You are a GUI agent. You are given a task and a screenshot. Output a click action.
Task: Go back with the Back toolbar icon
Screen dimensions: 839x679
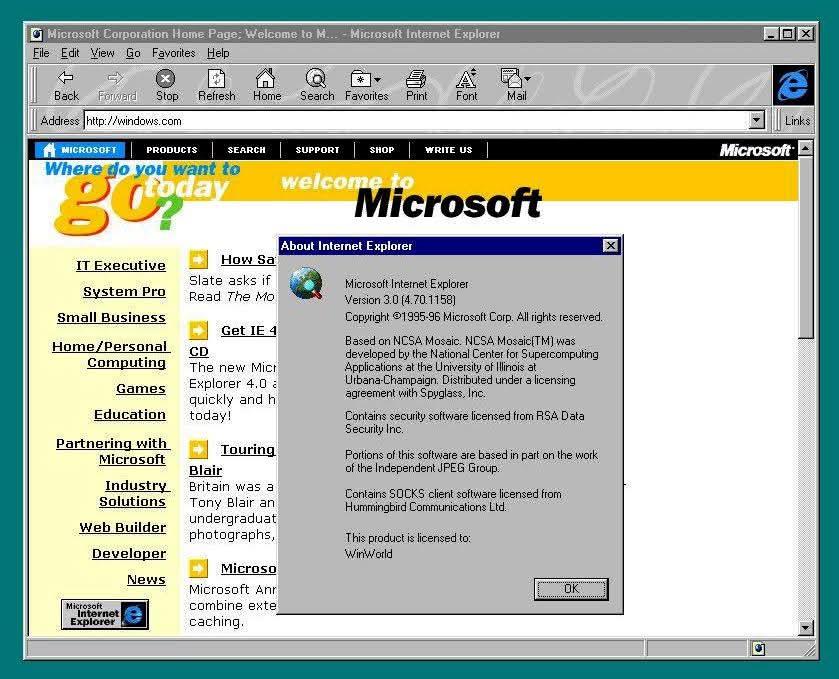click(66, 85)
